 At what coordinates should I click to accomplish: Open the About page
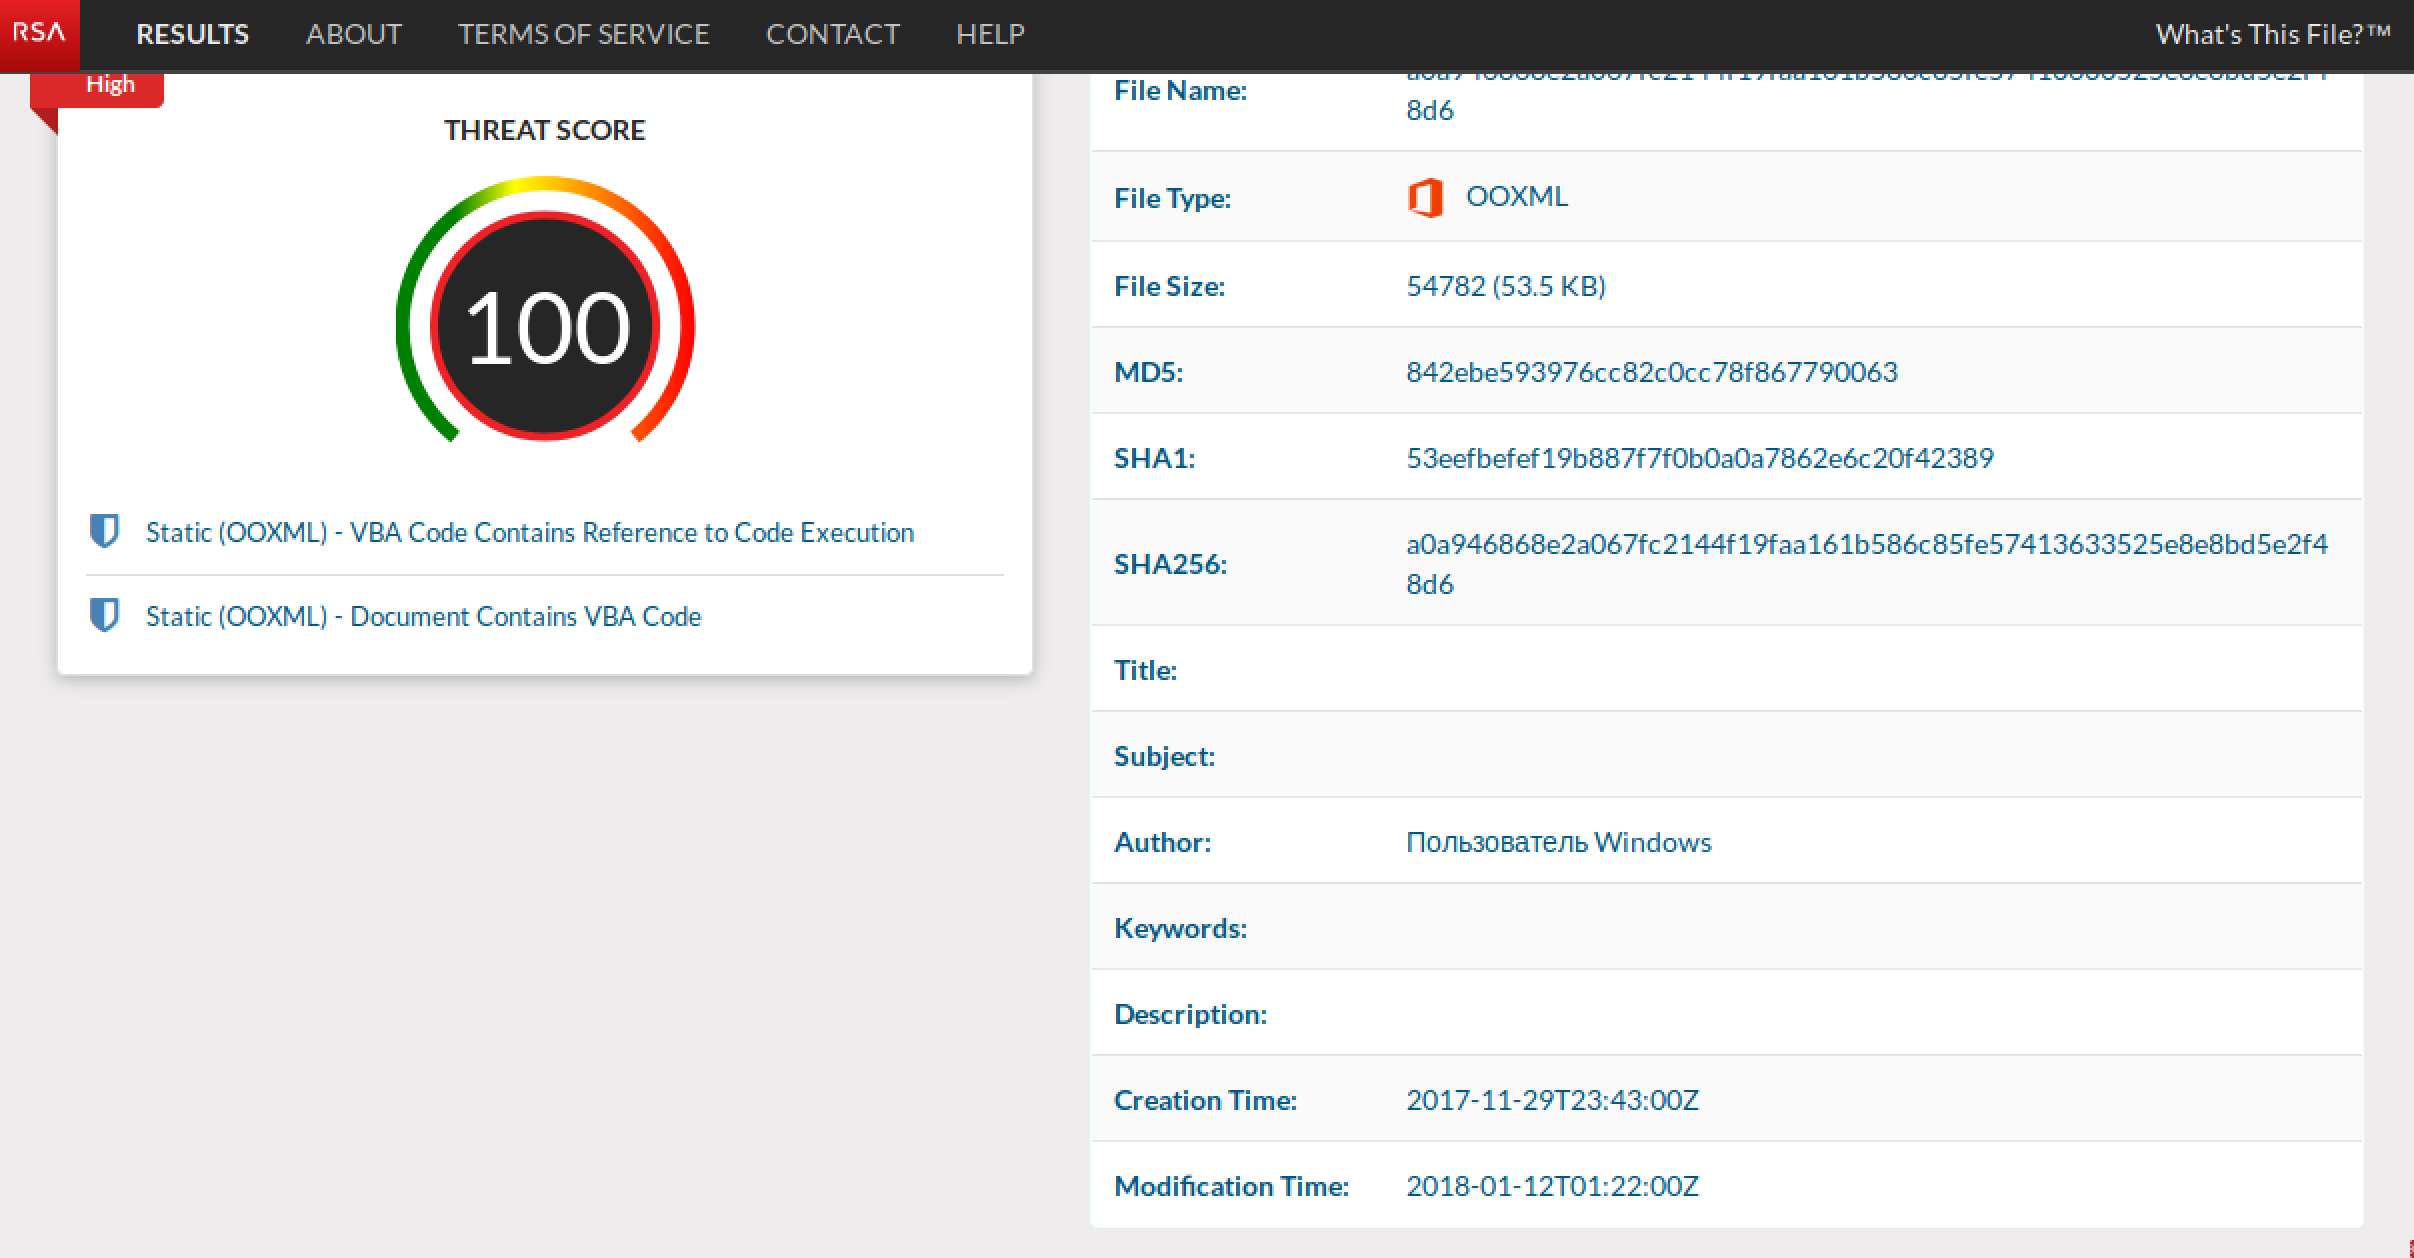tap(353, 34)
